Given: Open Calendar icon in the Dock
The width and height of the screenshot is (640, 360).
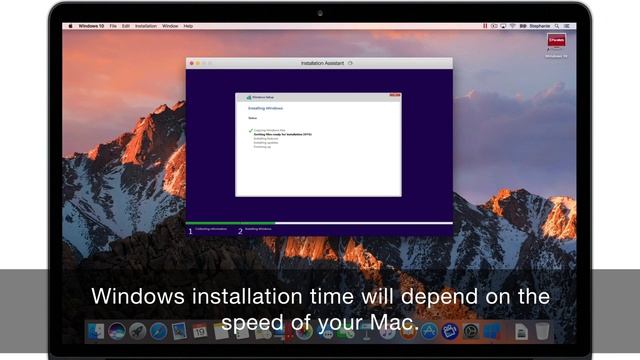Looking at the screenshot, I should tap(200, 331).
